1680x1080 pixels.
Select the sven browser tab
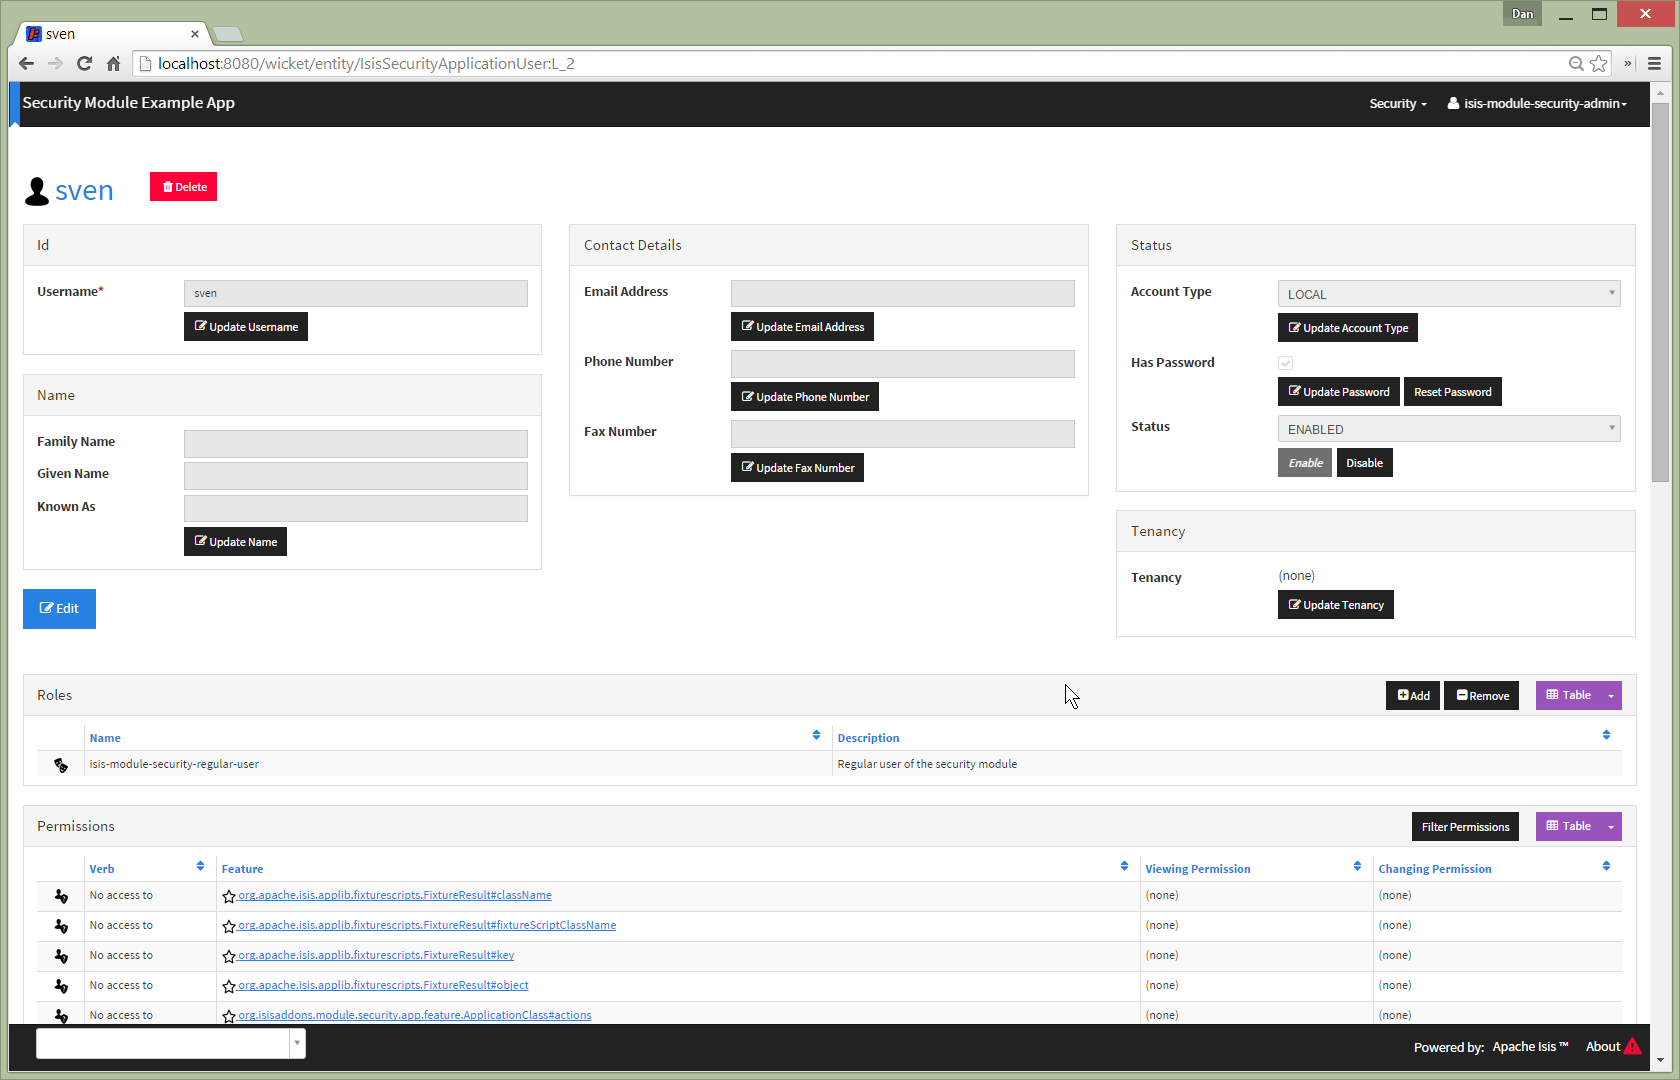(112, 34)
